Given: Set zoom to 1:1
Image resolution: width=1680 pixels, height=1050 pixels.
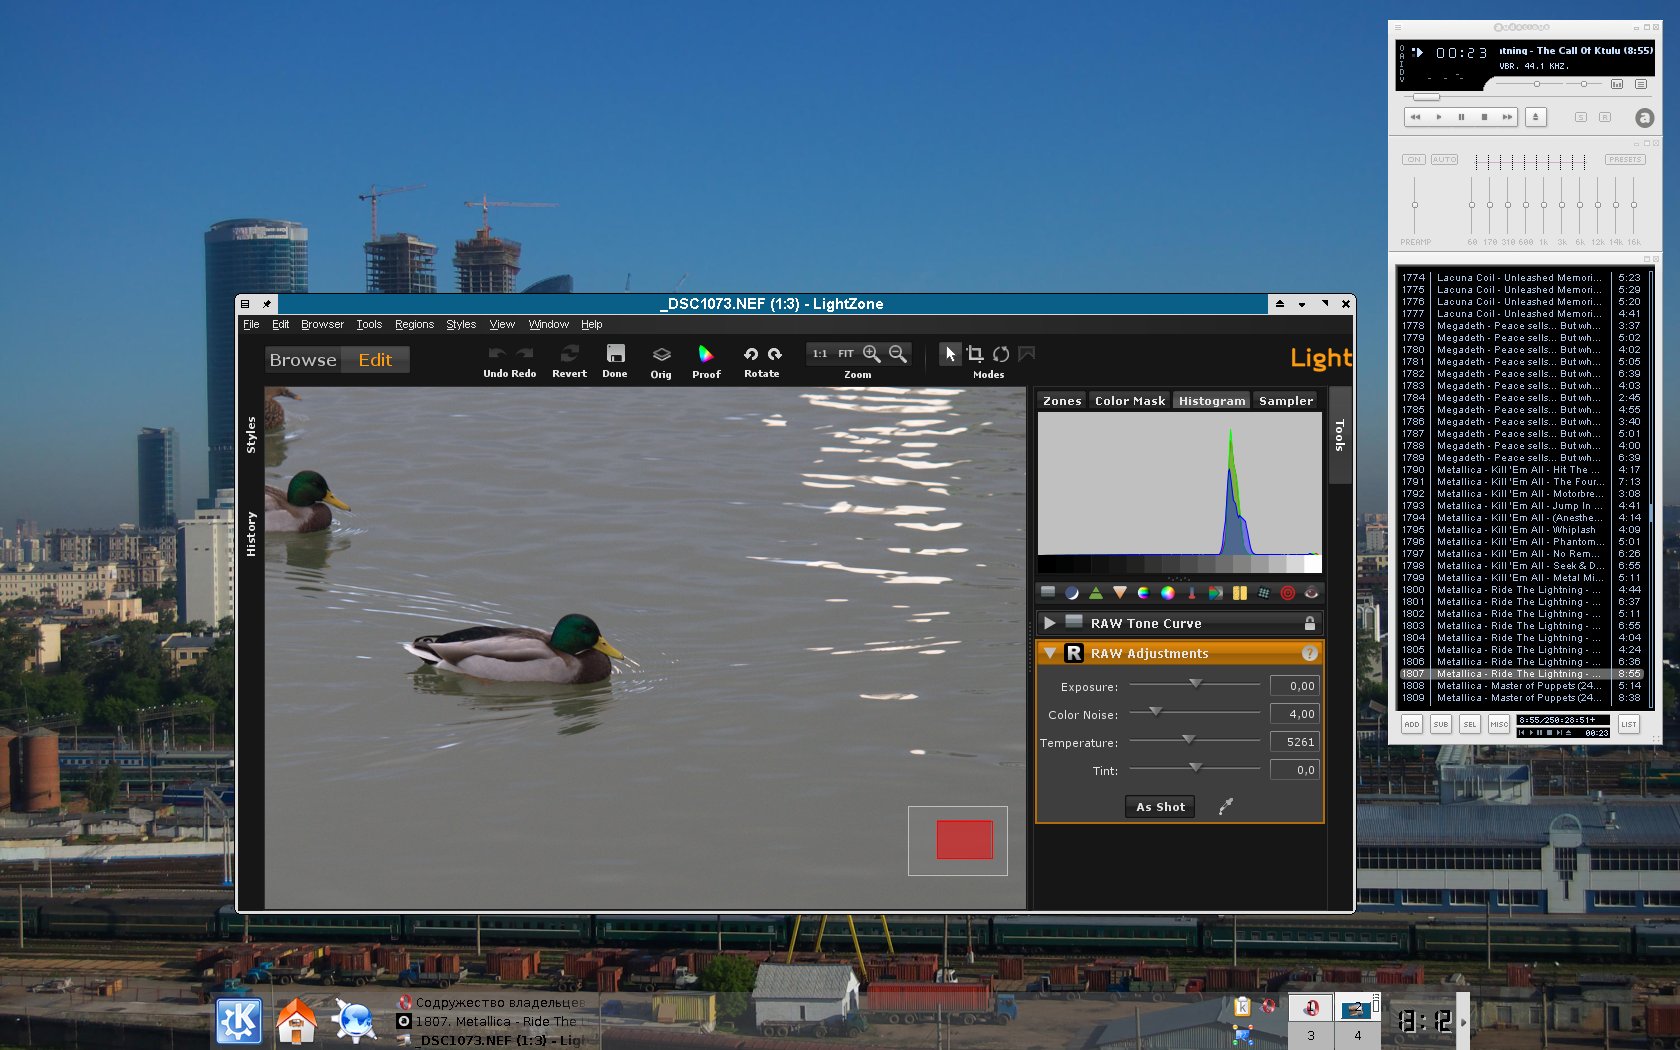Looking at the screenshot, I should (x=820, y=354).
